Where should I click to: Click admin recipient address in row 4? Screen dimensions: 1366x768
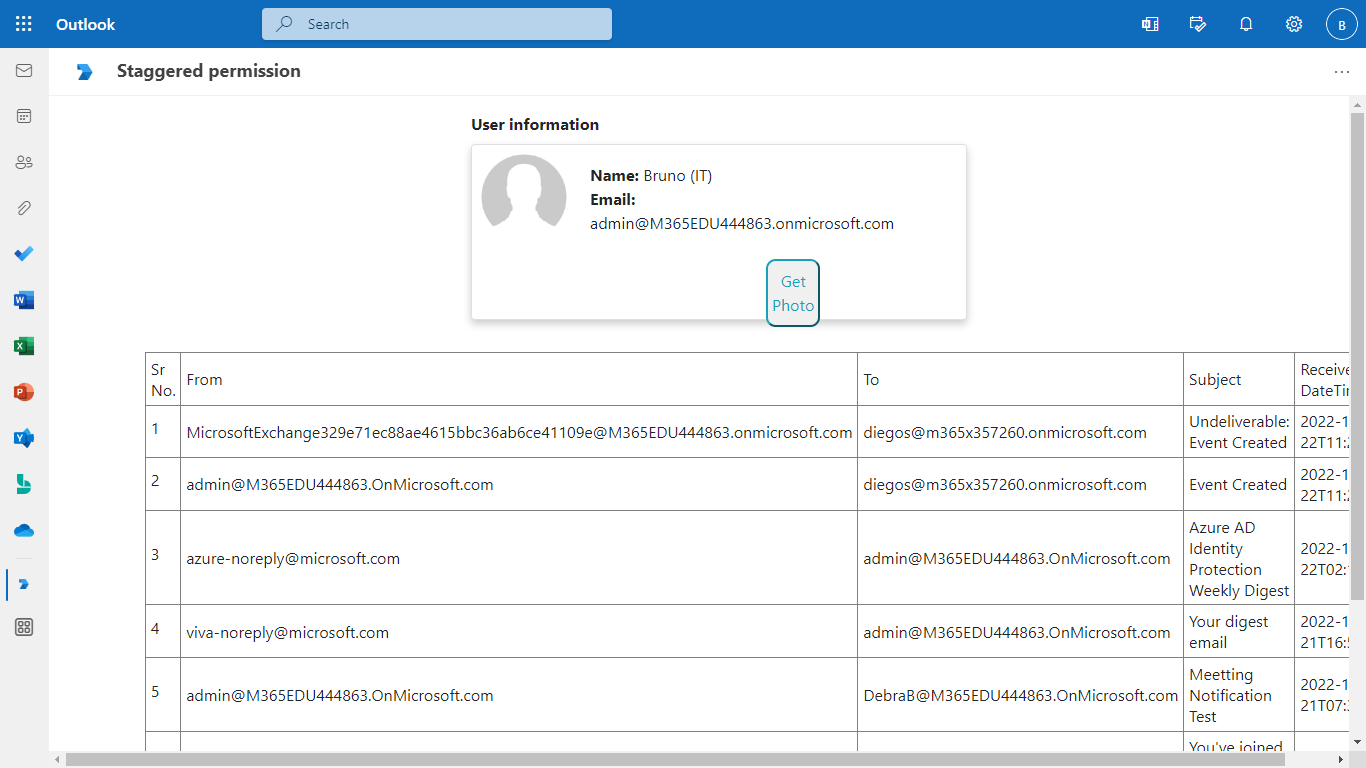(1017, 632)
